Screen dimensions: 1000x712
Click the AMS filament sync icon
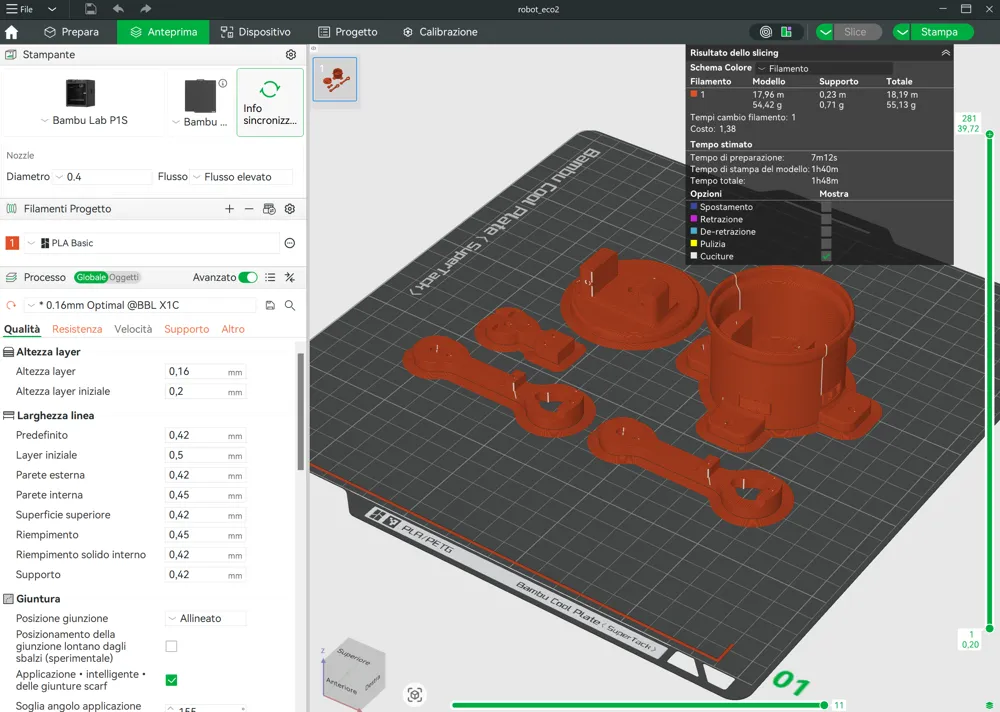pos(269,209)
